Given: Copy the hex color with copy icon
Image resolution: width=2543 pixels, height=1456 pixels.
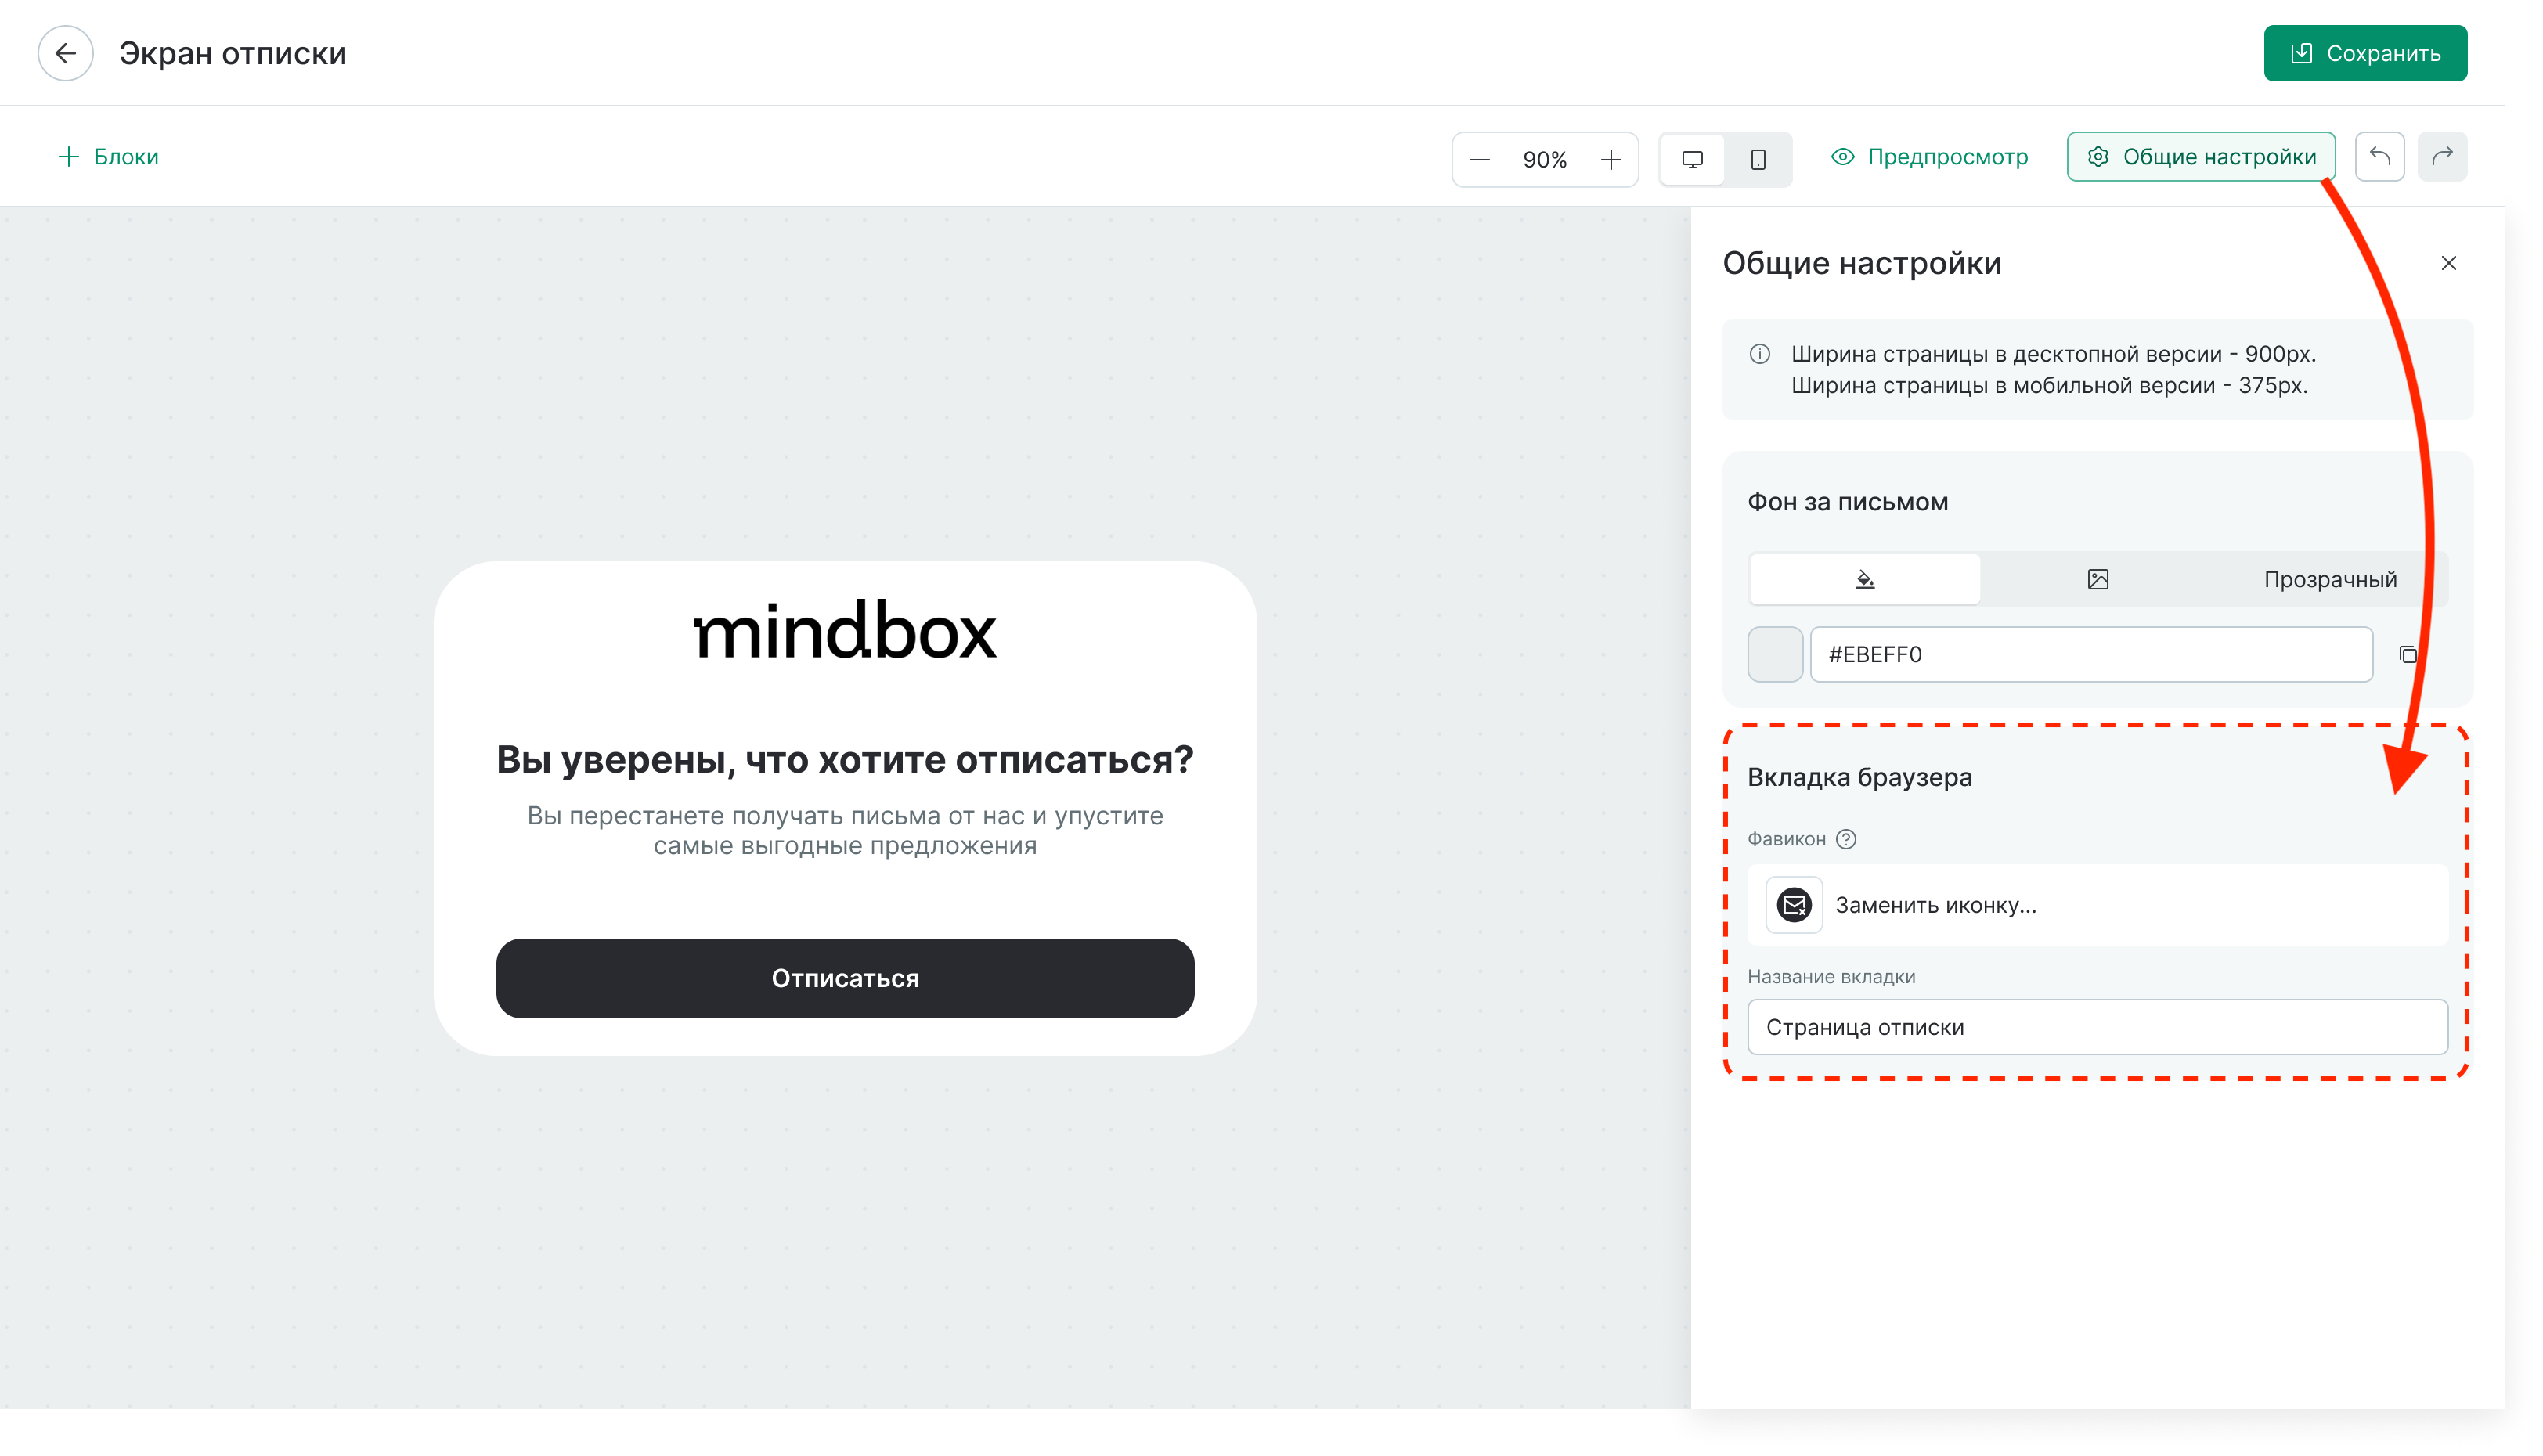Looking at the screenshot, I should 2408,654.
